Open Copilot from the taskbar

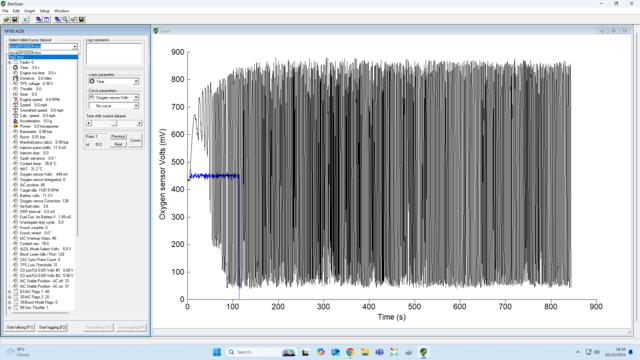click(x=321, y=352)
